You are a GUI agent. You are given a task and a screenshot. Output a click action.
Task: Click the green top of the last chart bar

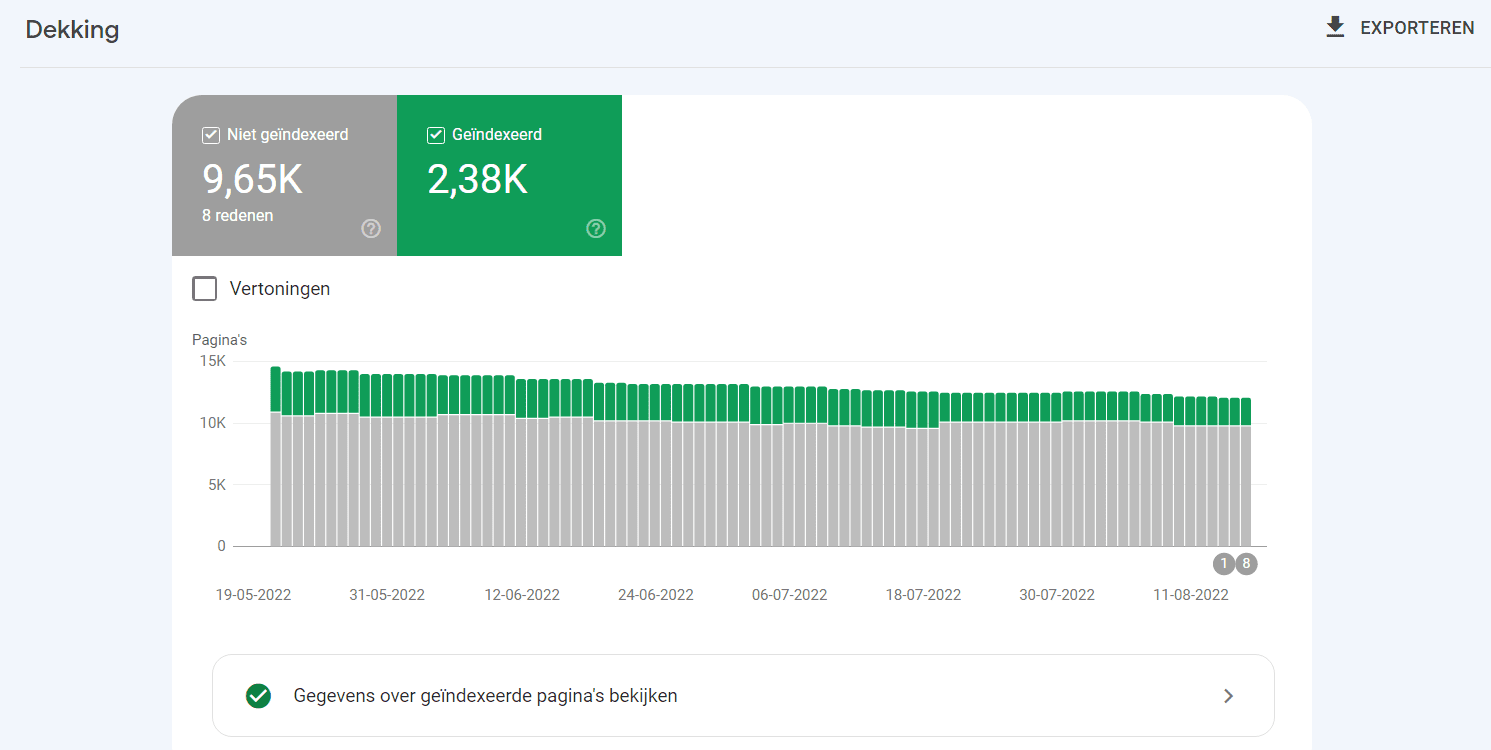1246,411
